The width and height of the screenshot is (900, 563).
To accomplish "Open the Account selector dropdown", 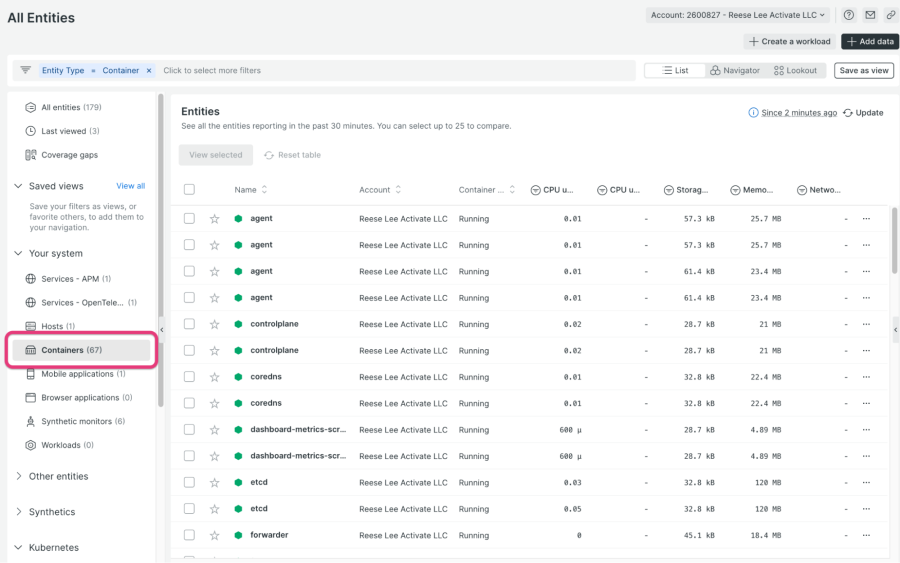I will coord(737,15).
